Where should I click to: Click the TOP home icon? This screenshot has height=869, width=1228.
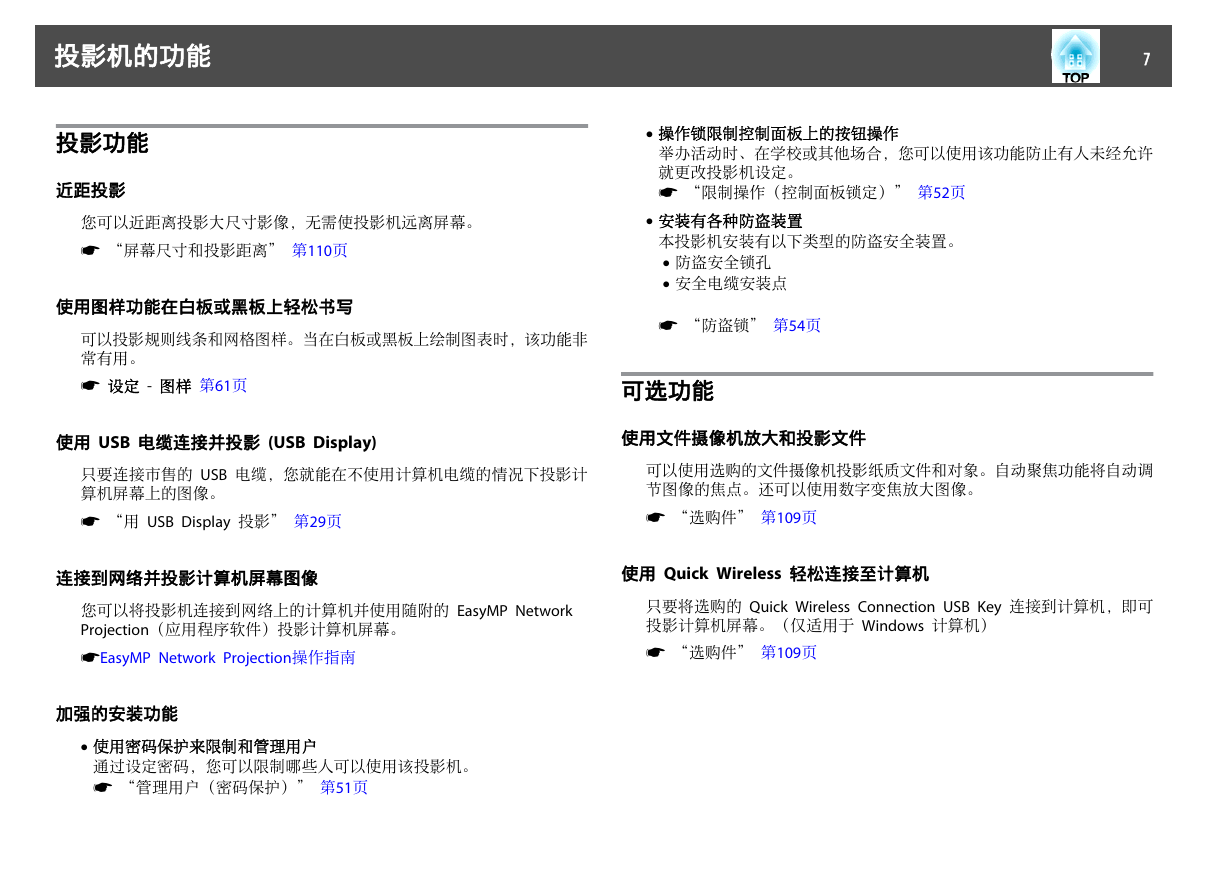pos(1076,56)
